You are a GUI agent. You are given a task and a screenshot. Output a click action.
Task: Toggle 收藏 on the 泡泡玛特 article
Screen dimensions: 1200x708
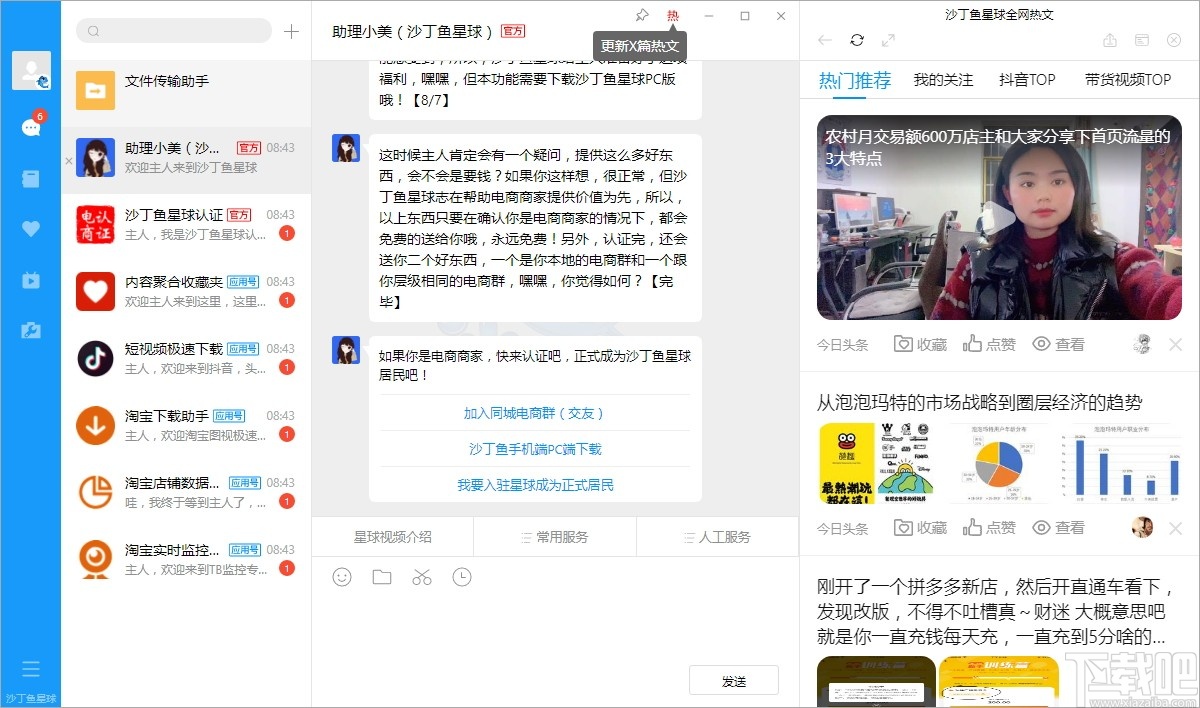click(x=919, y=527)
